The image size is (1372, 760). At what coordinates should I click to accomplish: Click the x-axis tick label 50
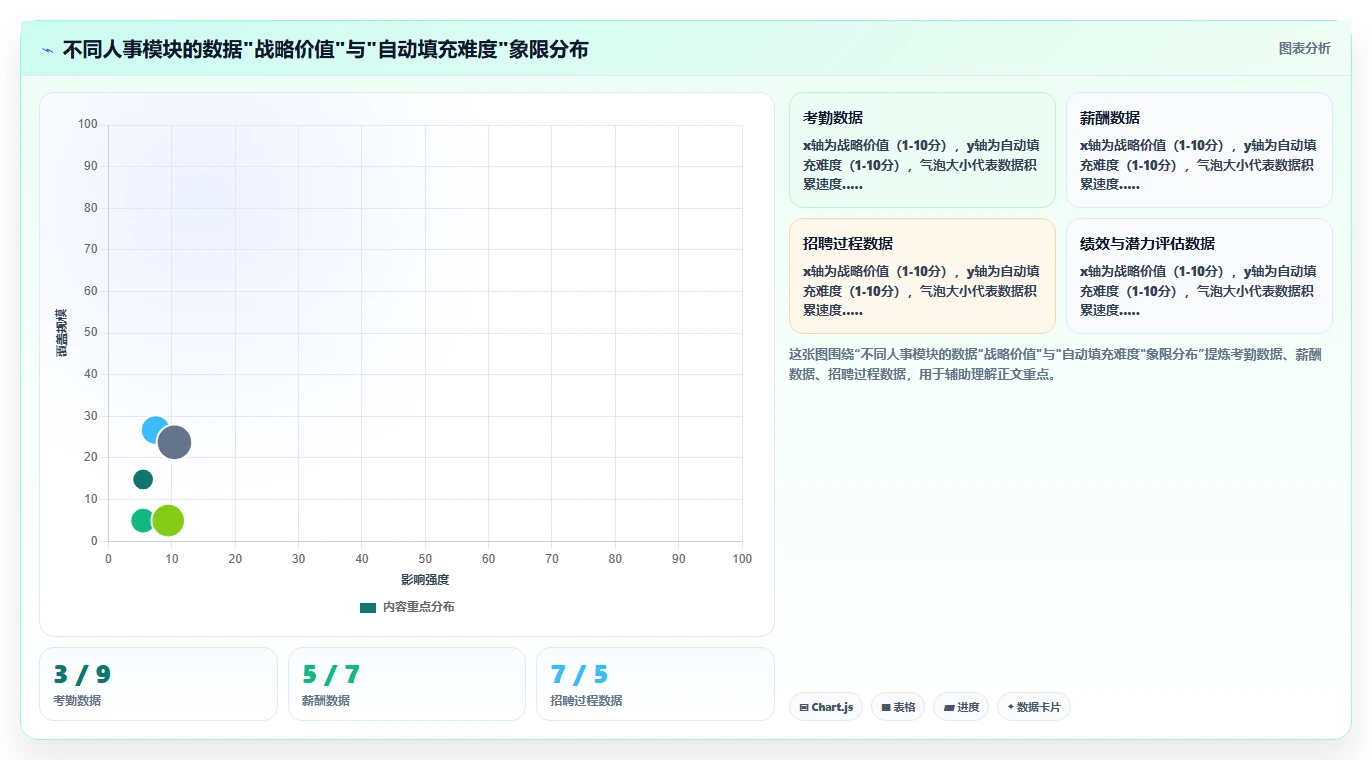[x=425, y=559]
